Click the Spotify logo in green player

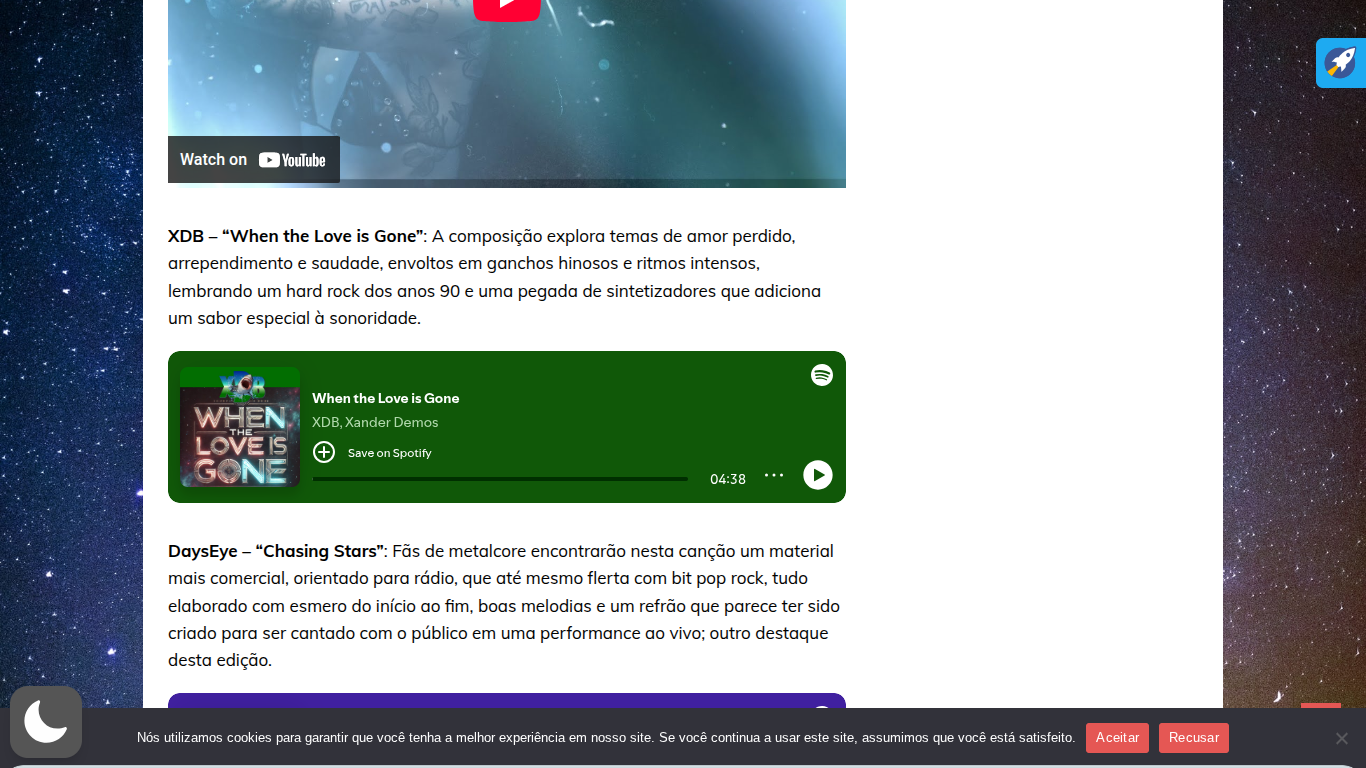pyautogui.click(x=821, y=375)
